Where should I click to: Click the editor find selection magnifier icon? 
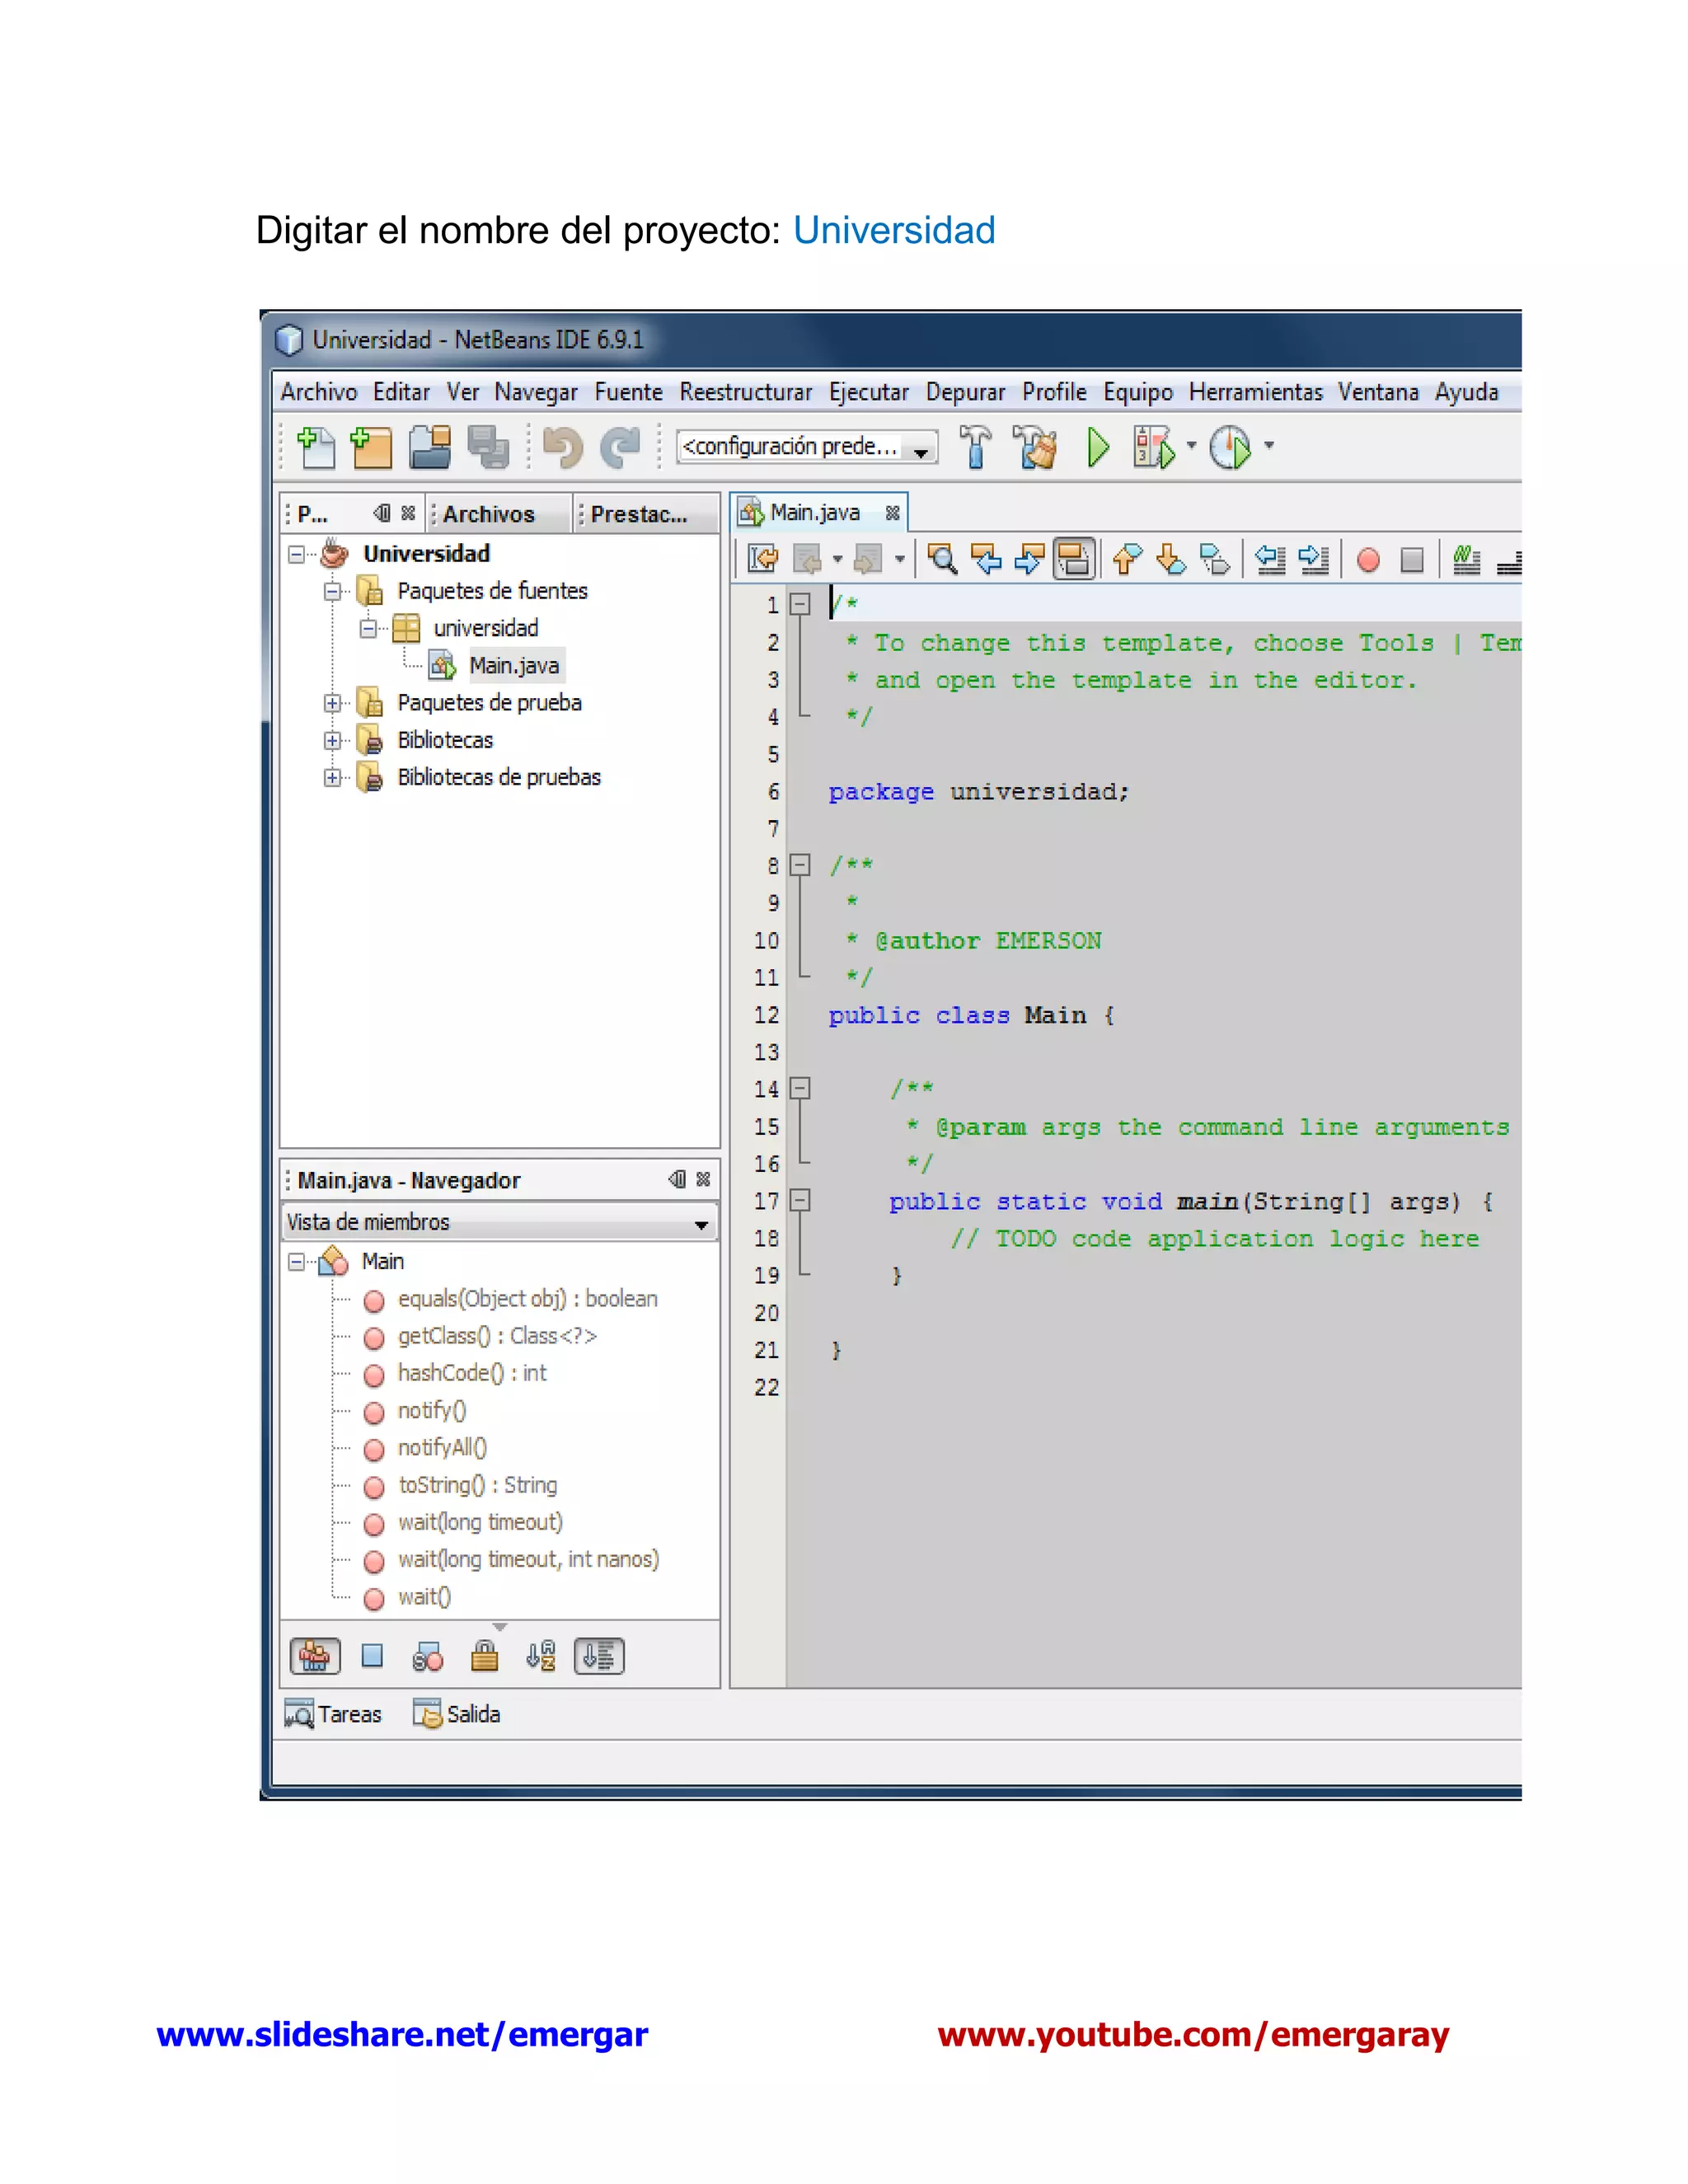click(x=941, y=559)
